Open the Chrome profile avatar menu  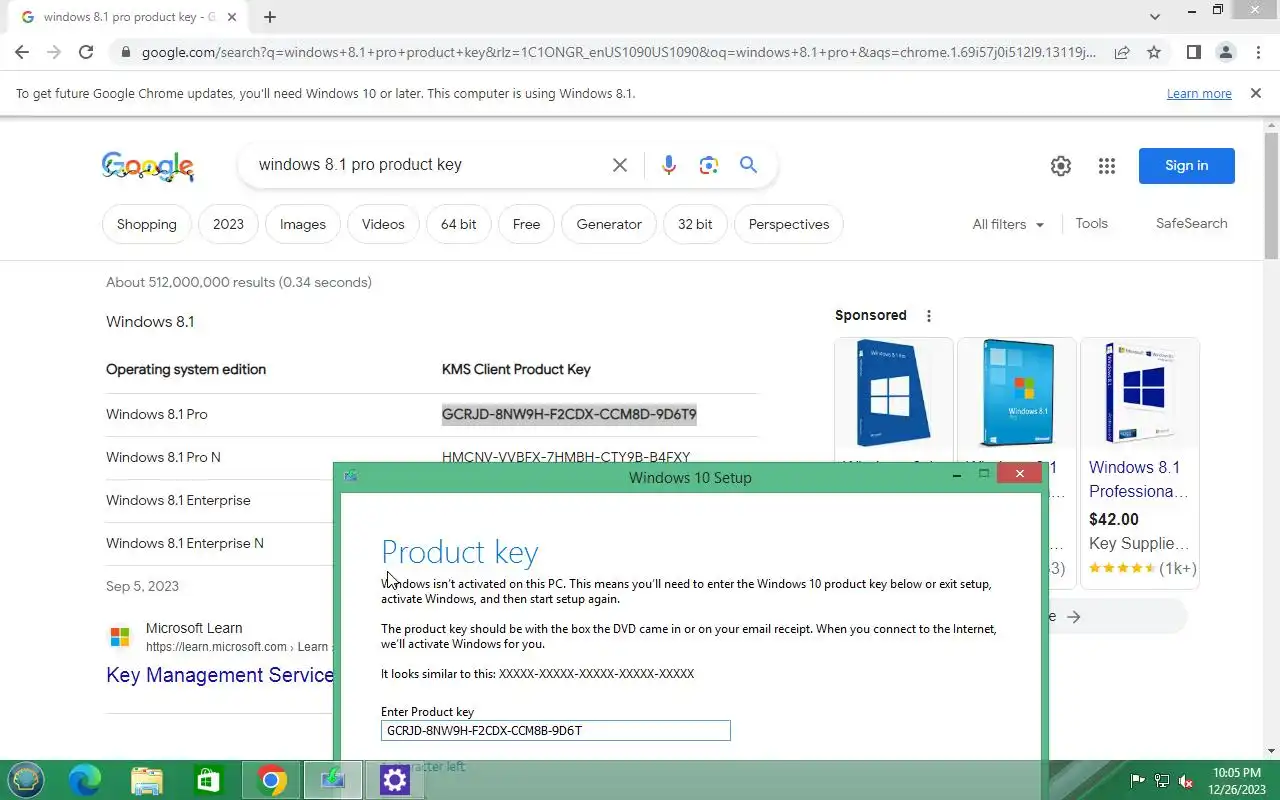[x=1225, y=52]
